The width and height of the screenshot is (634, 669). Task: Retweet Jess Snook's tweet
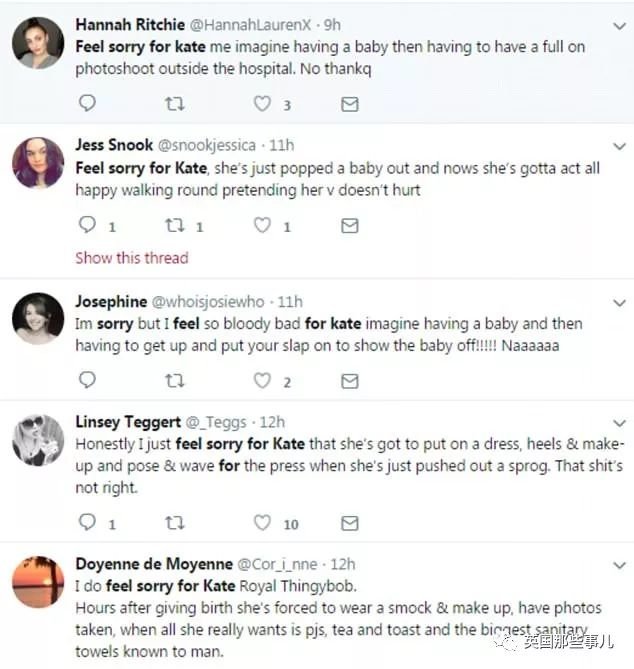(174, 226)
